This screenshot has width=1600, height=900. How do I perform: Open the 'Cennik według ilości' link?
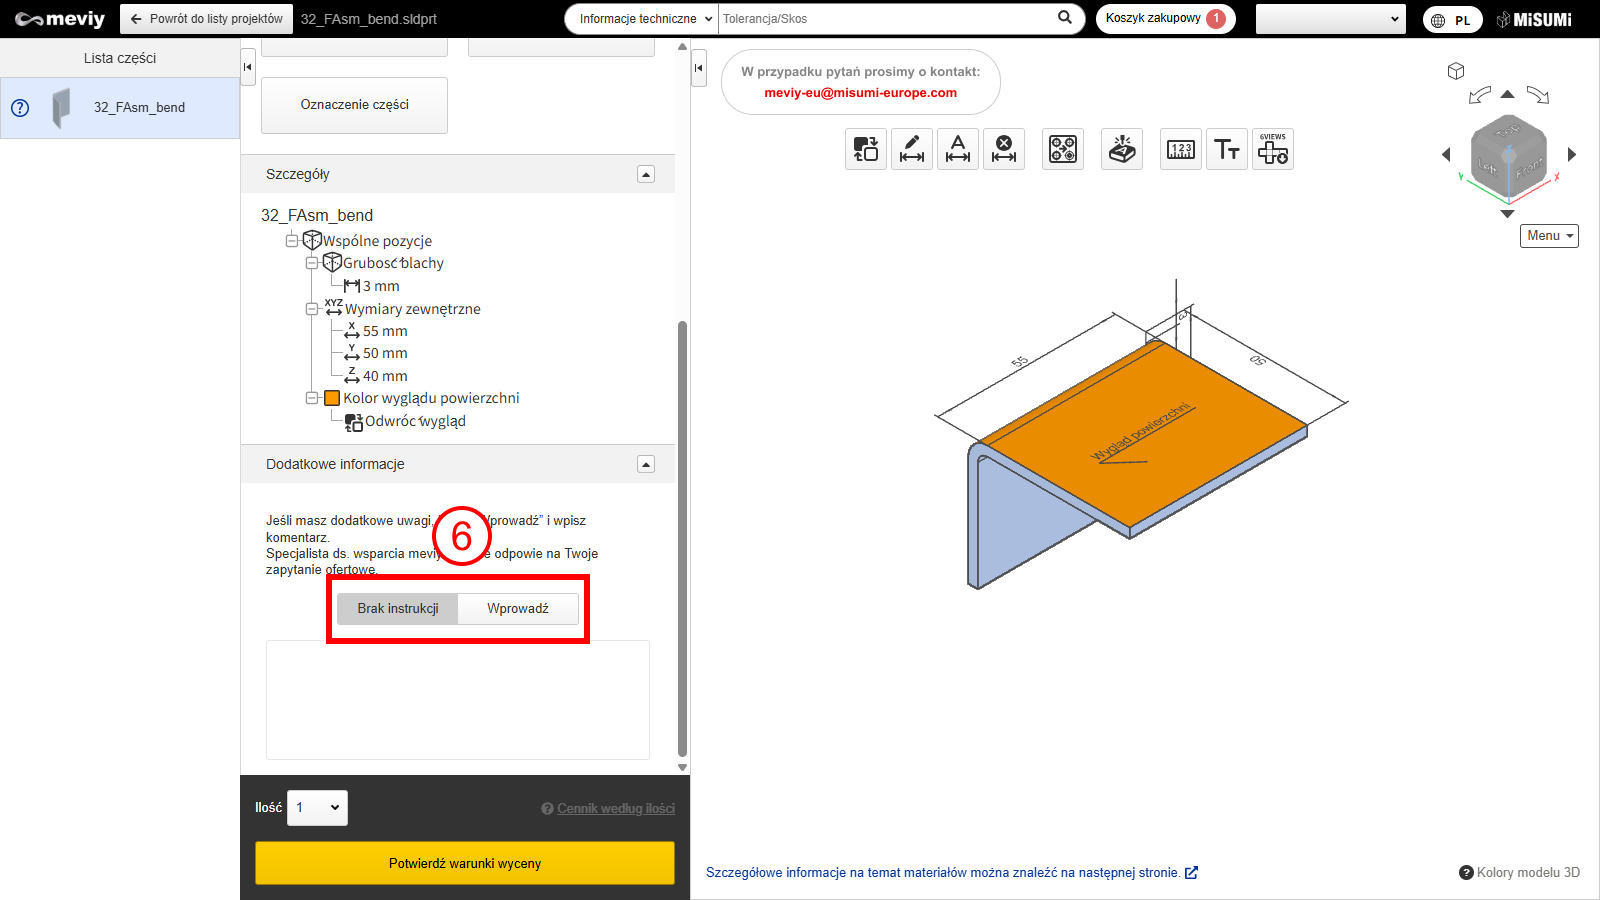coord(615,809)
